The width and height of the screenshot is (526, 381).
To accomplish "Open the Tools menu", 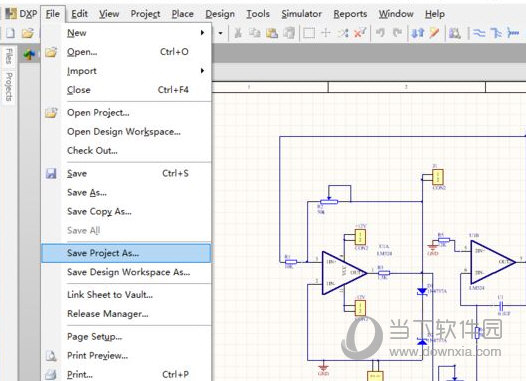I will coord(258,14).
